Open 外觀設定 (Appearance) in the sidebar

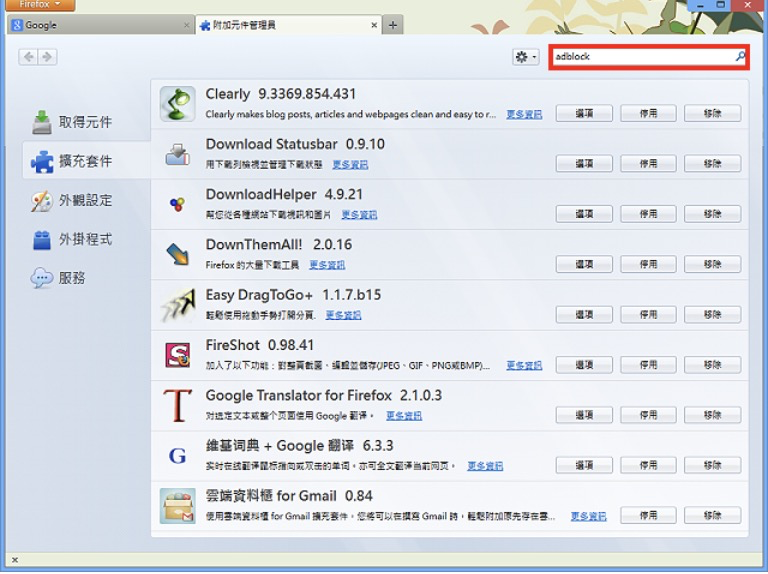tap(72, 200)
